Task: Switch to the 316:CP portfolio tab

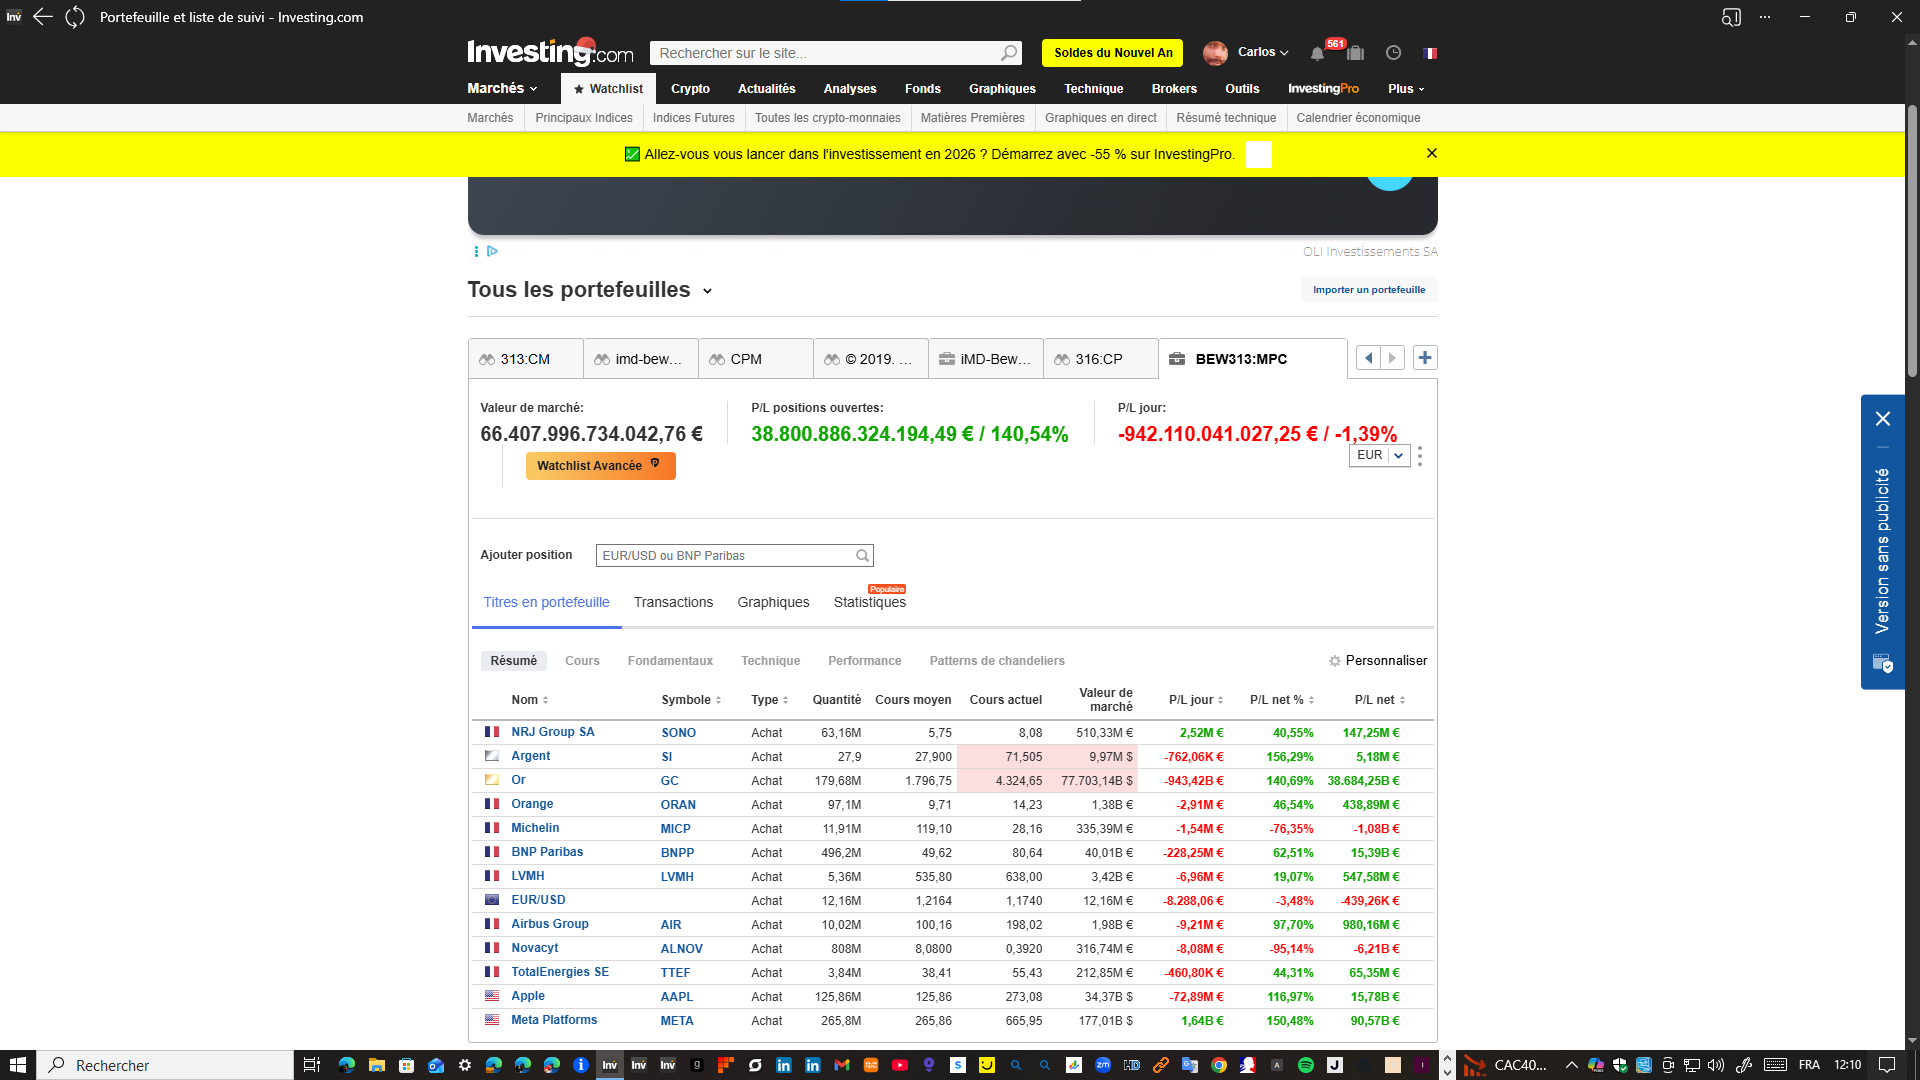Action: [1101, 359]
